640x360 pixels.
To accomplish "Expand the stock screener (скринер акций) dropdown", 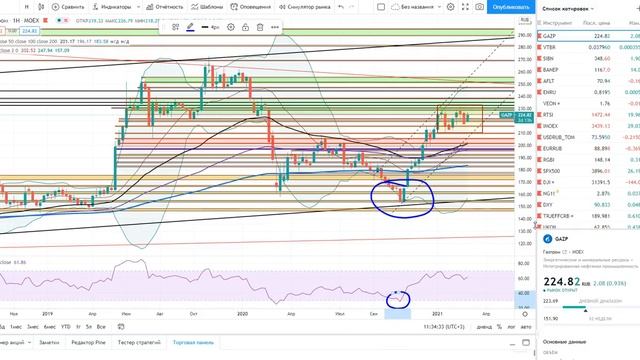I will click(x=29, y=342).
